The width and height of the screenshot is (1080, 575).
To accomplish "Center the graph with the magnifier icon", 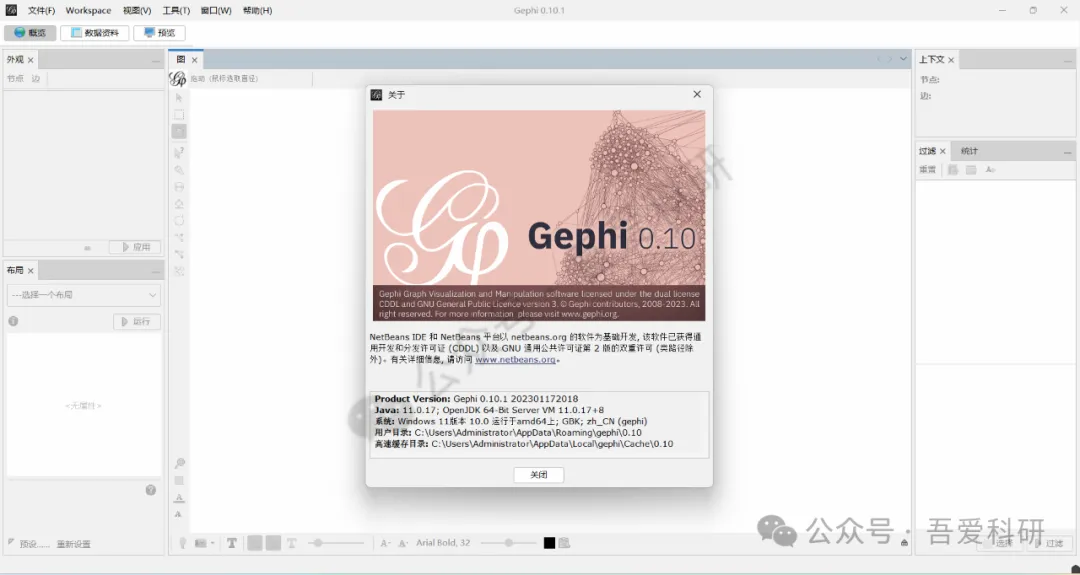I will pos(179,463).
